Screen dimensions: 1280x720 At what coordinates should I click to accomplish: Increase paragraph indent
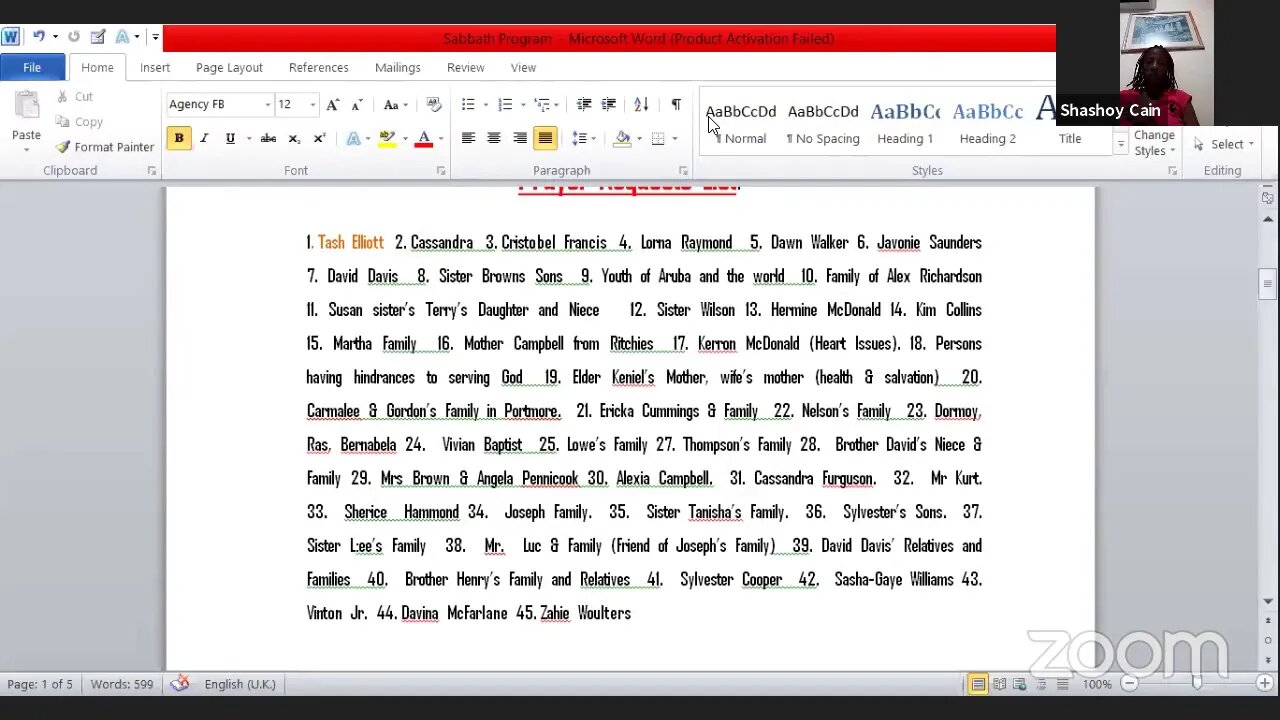[x=608, y=104]
